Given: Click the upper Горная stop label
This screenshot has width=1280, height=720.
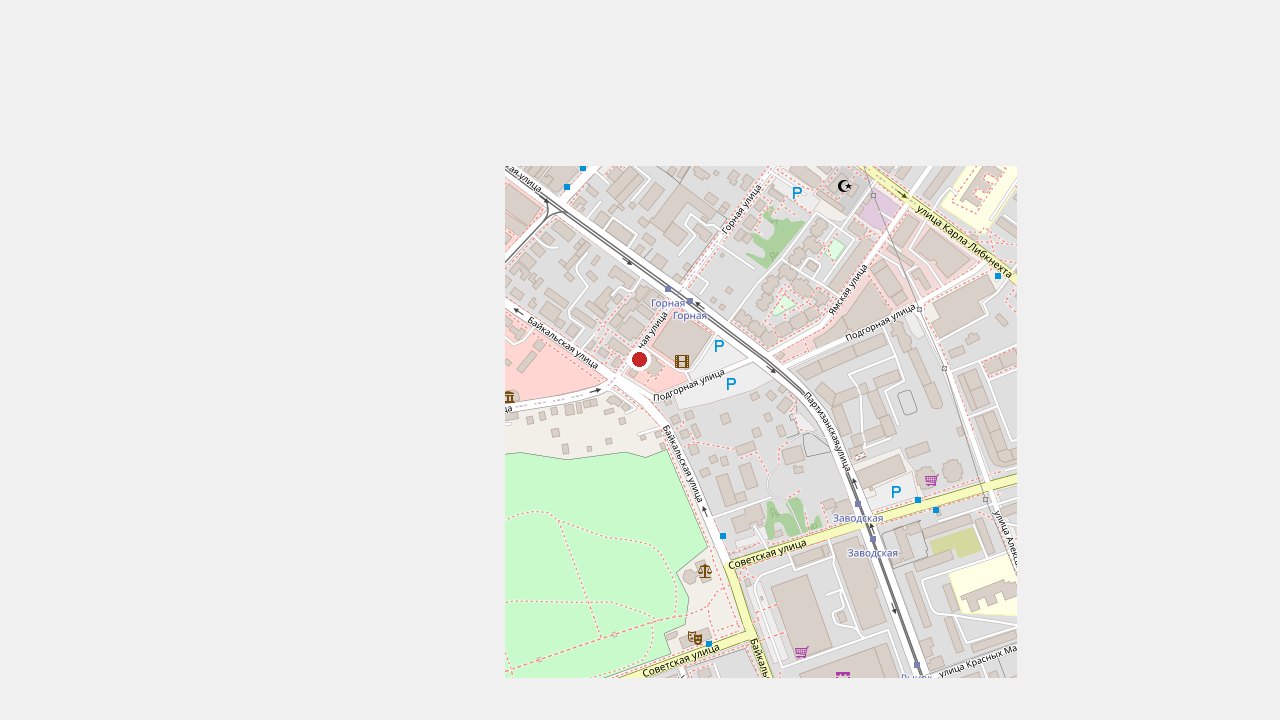Looking at the screenshot, I should (668, 303).
